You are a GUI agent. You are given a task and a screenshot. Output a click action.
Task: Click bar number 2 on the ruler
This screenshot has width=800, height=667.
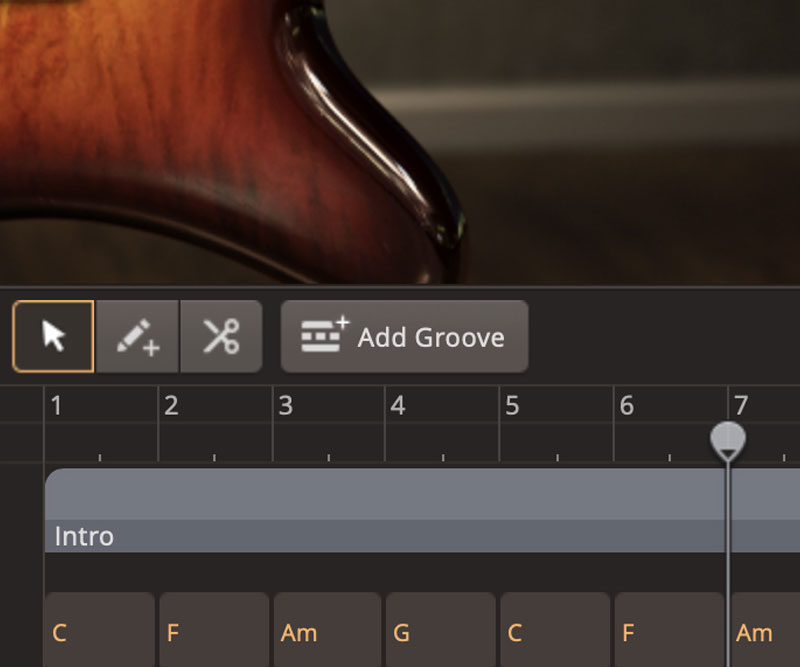pyautogui.click(x=171, y=405)
